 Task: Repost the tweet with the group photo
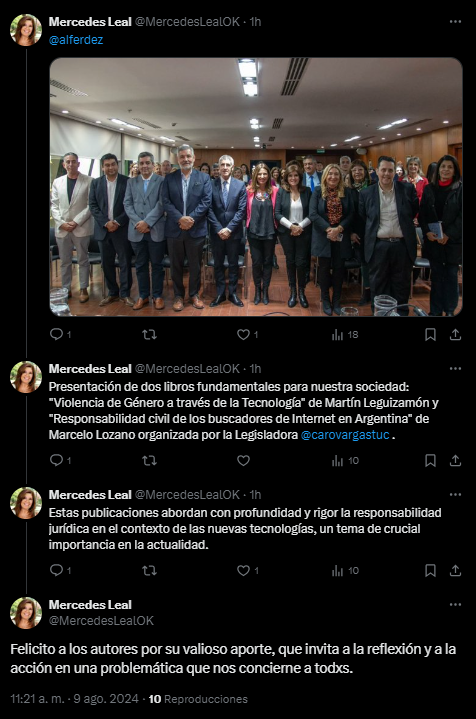click(149, 334)
